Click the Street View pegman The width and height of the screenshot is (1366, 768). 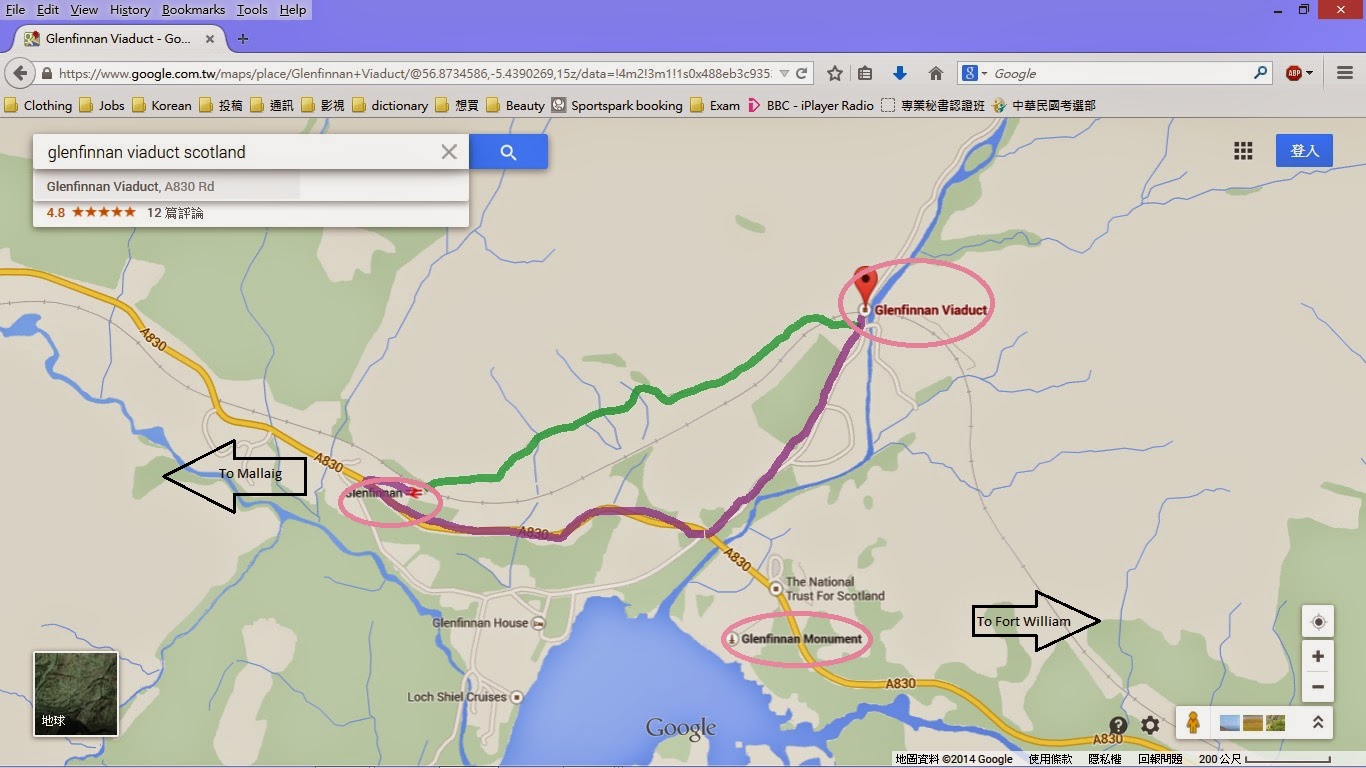click(1192, 722)
